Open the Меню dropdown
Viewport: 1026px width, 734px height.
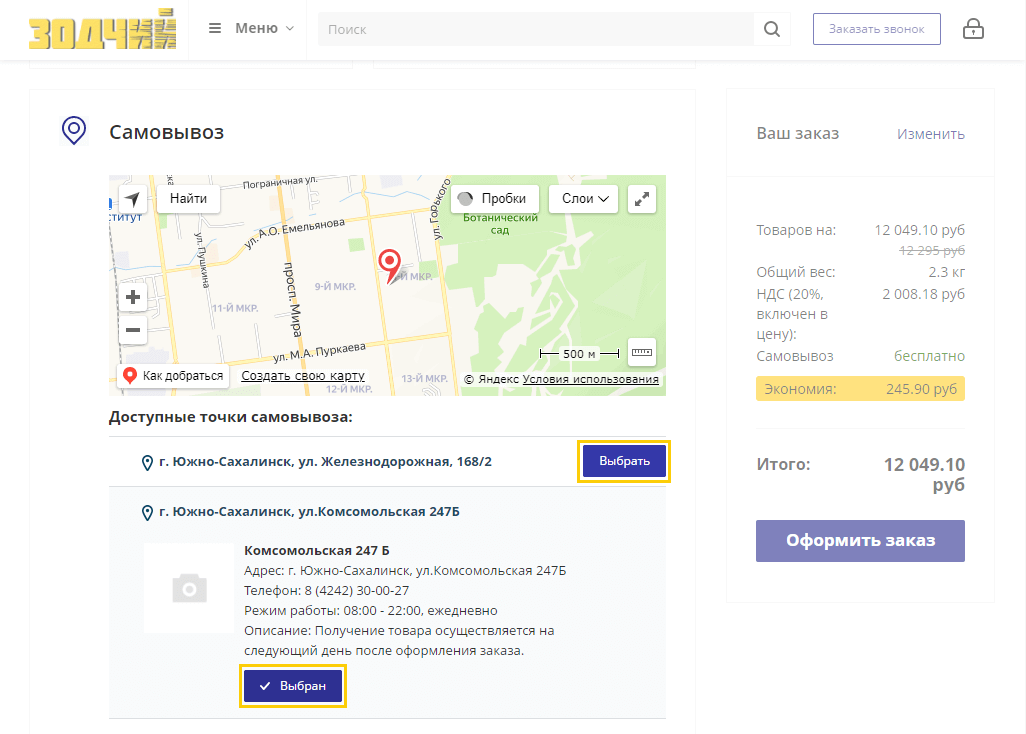pyautogui.click(x=251, y=28)
